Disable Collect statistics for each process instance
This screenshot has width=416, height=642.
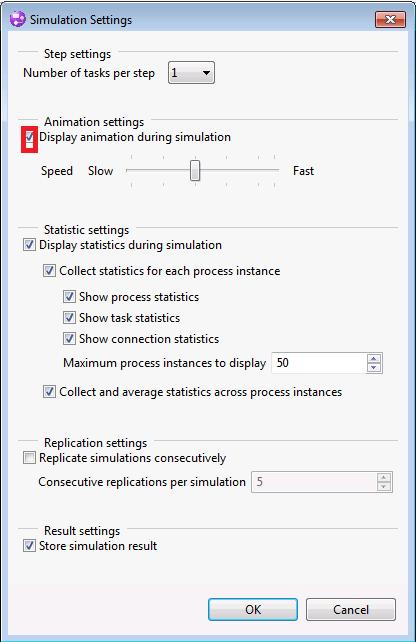pos(49,271)
